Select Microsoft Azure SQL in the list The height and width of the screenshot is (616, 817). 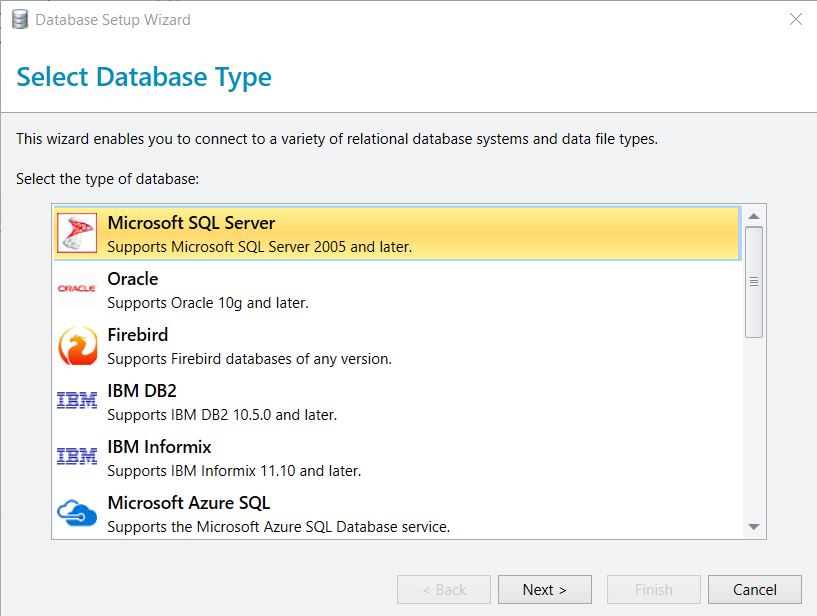[x=398, y=513]
